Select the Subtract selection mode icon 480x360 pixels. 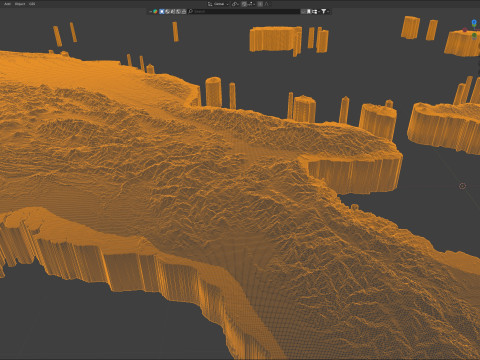(x=173, y=11)
